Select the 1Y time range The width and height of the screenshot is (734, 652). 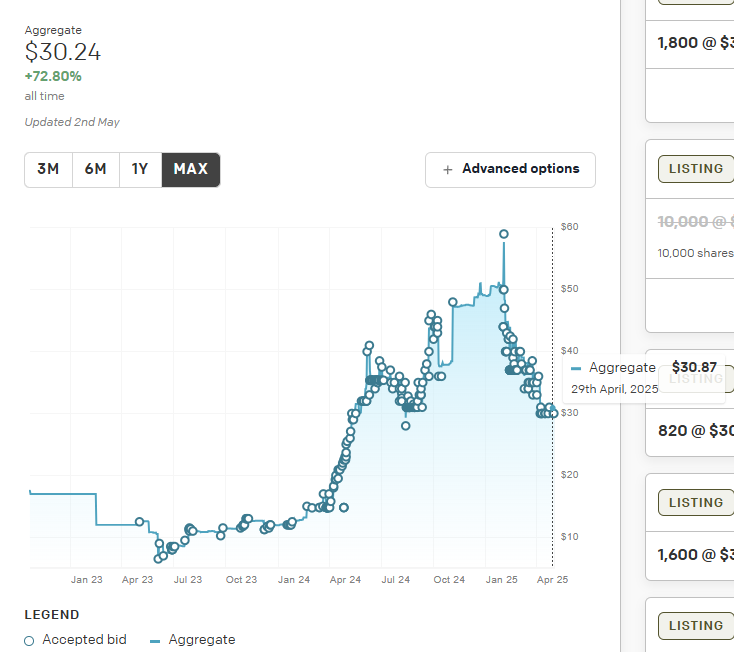(140, 169)
